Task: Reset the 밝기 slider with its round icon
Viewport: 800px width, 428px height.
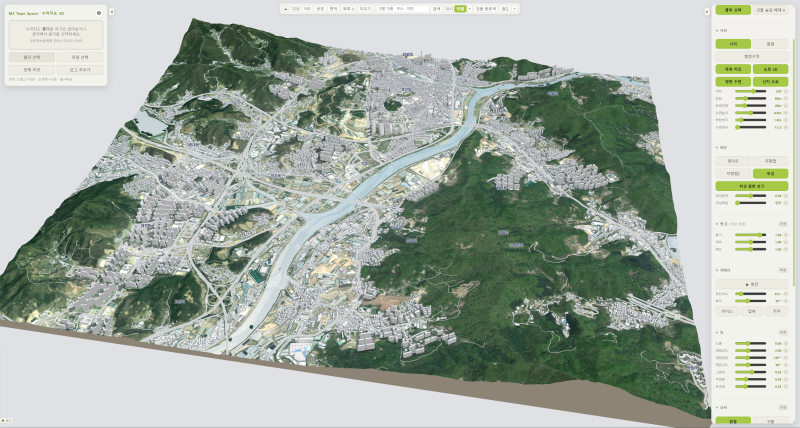Action: (x=786, y=235)
